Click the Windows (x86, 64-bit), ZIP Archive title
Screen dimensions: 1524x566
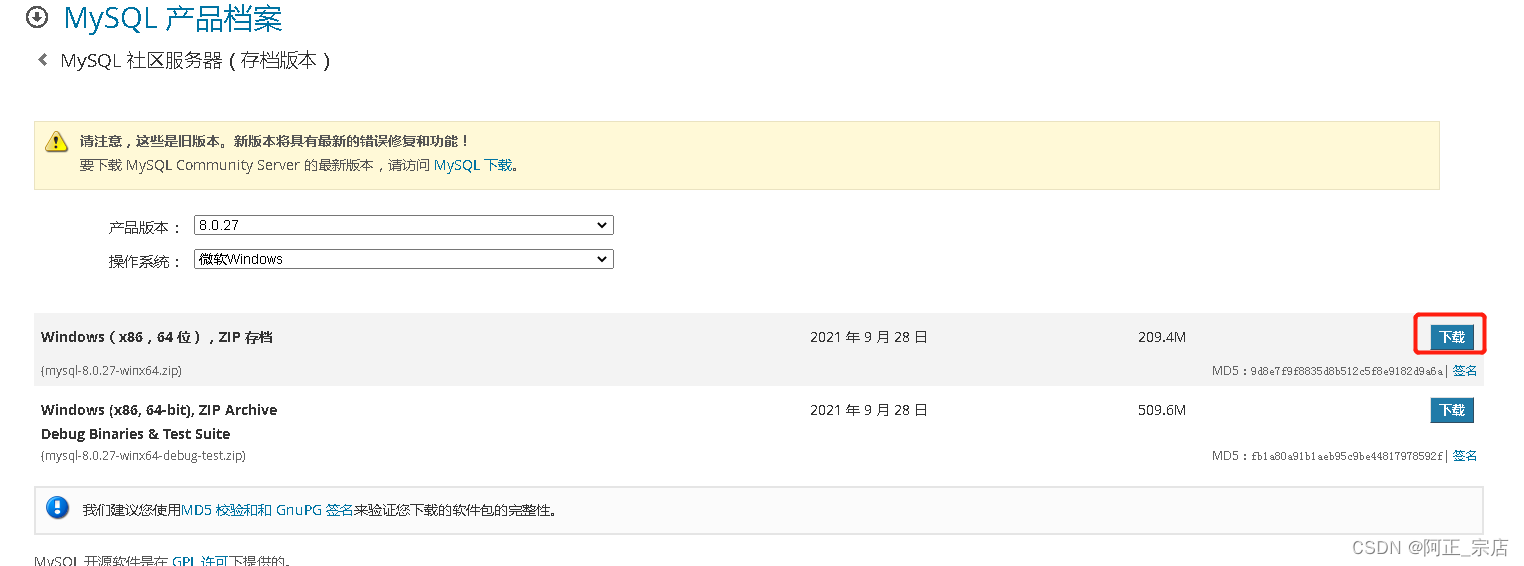159,410
